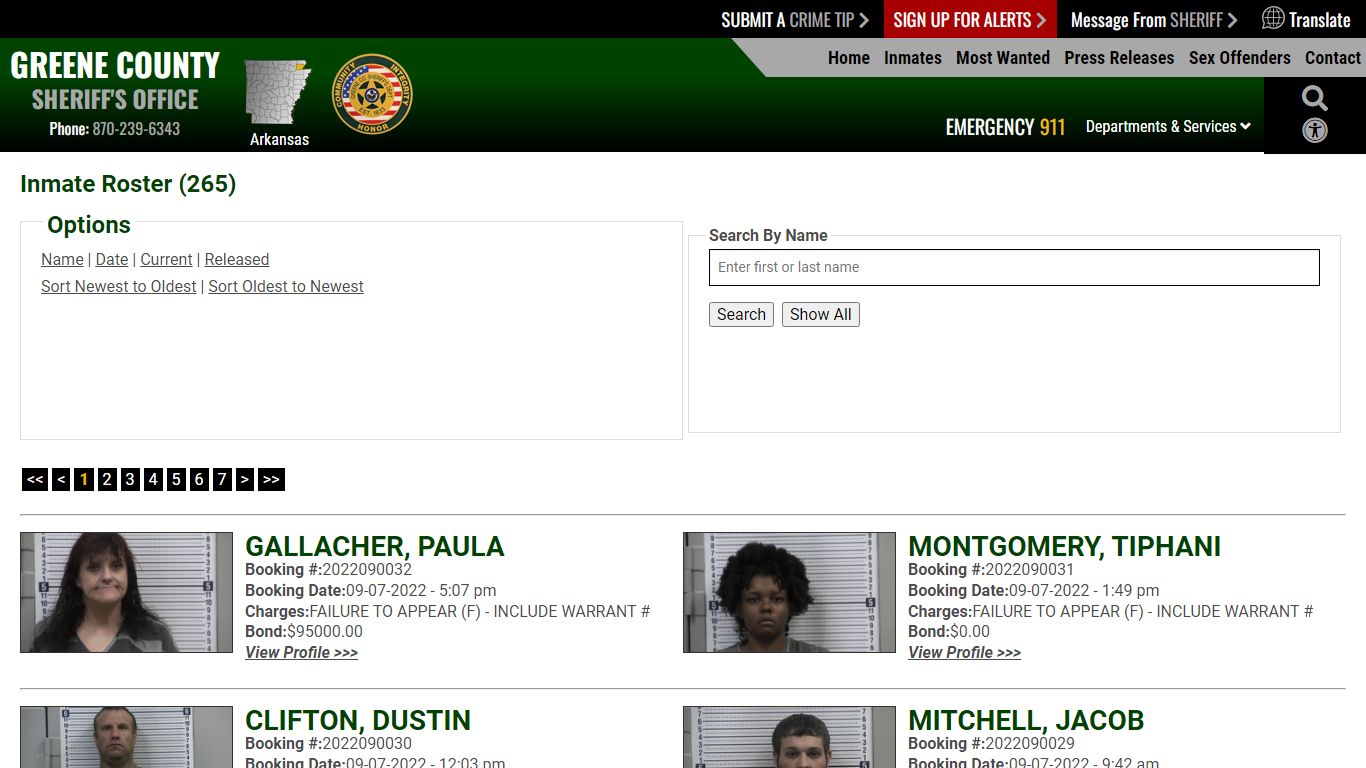Open the Press Releases menu item
Screen dimensions: 1366x768
[x=1119, y=58]
